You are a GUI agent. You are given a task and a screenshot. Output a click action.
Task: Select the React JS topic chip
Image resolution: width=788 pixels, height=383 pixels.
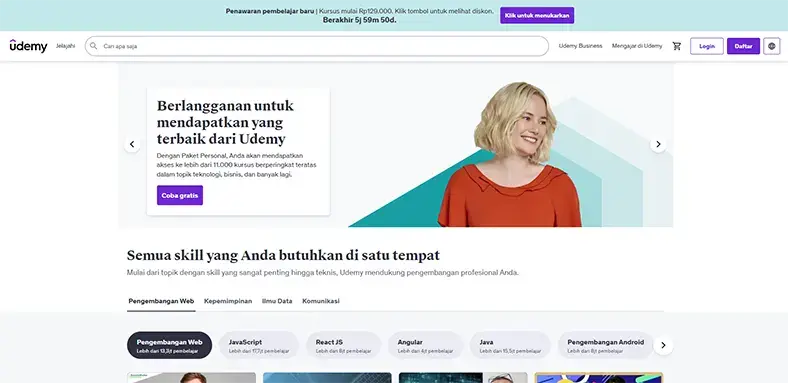click(x=343, y=345)
